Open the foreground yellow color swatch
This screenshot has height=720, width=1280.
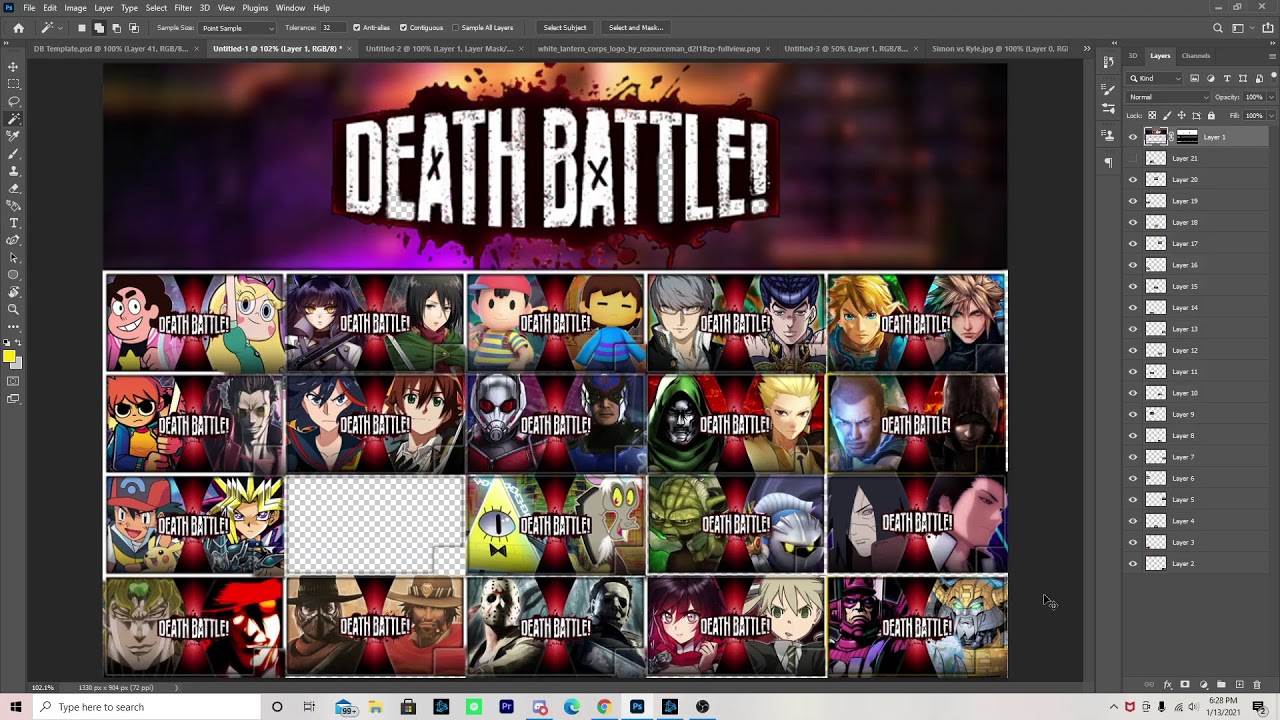9,356
